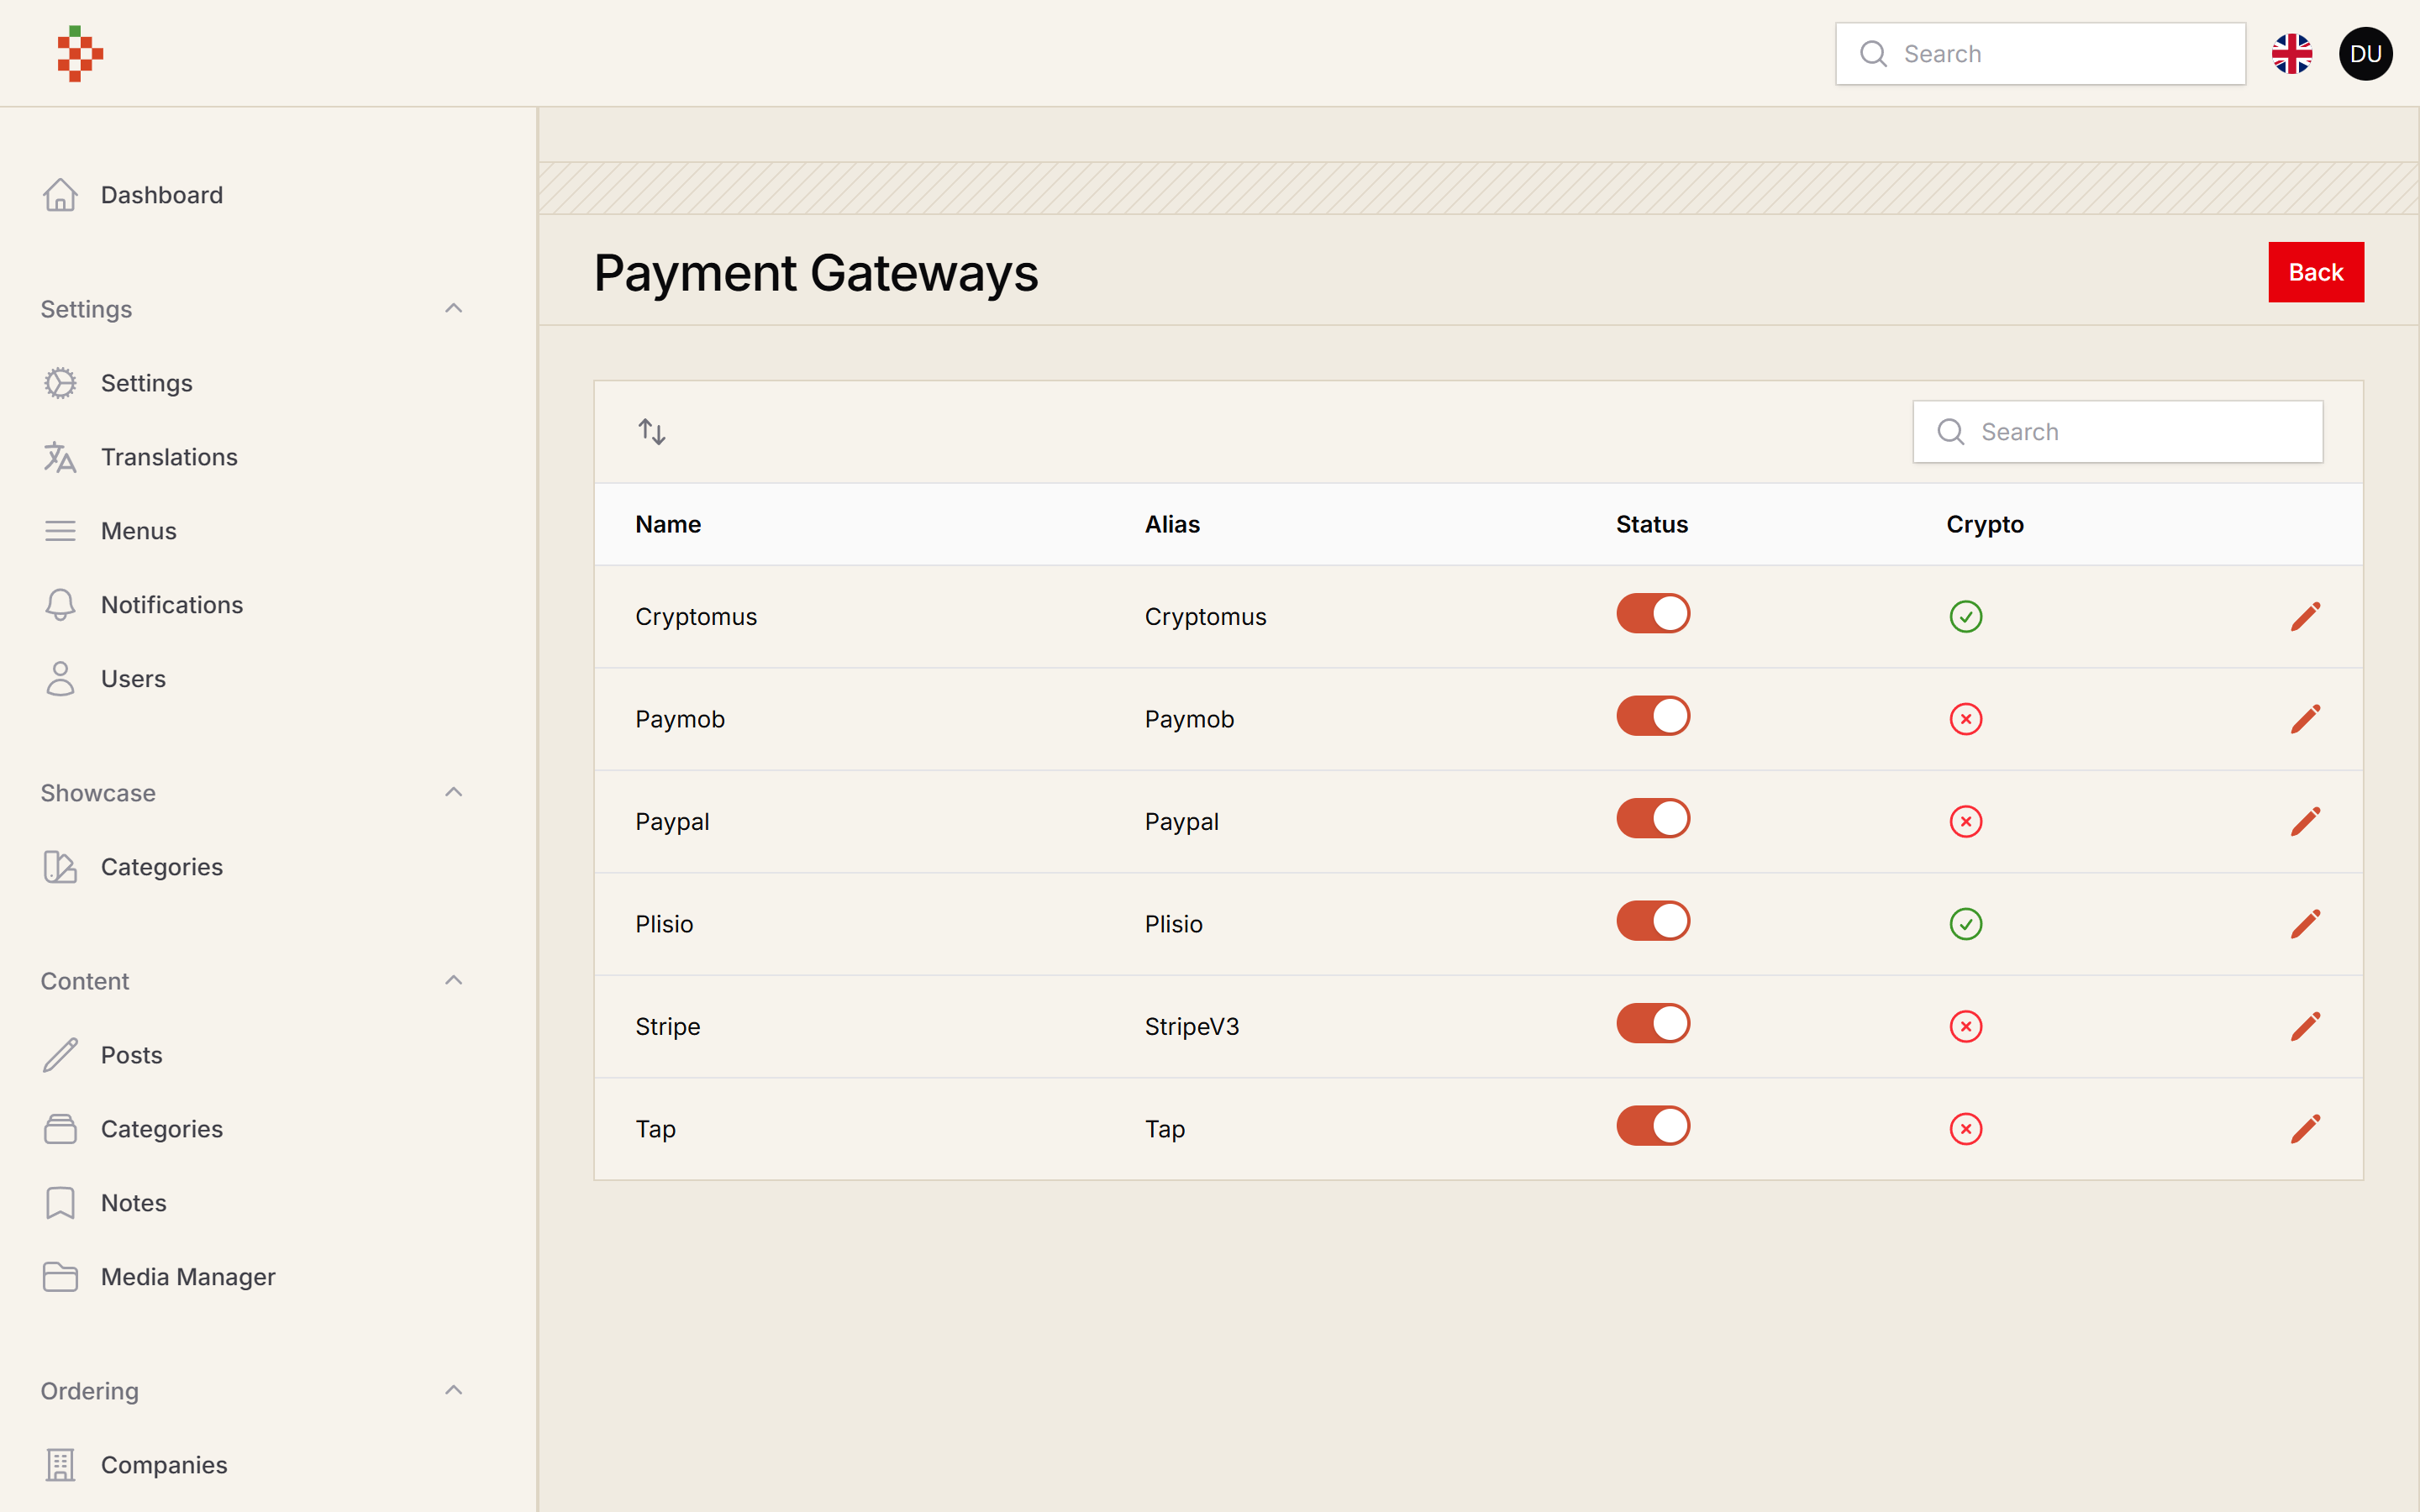This screenshot has height=1512, width=2420.
Task: Click the Payment Gateways page heading
Action: coord(816,273)
